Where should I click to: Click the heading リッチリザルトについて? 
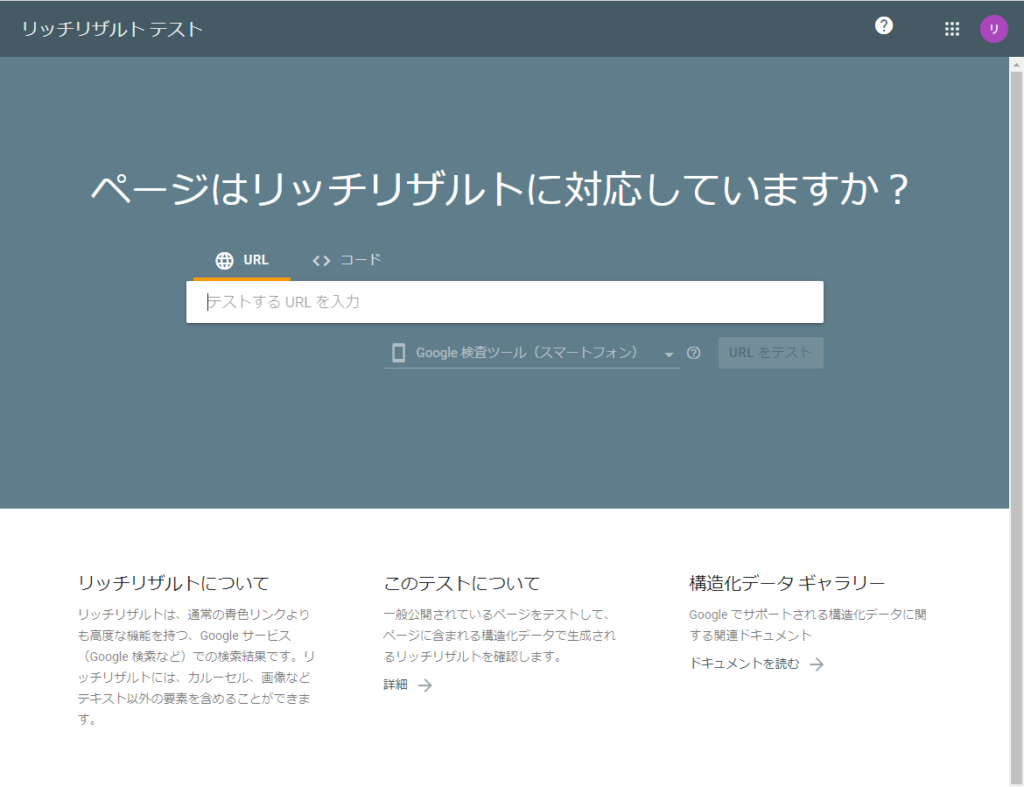(174, 583)
